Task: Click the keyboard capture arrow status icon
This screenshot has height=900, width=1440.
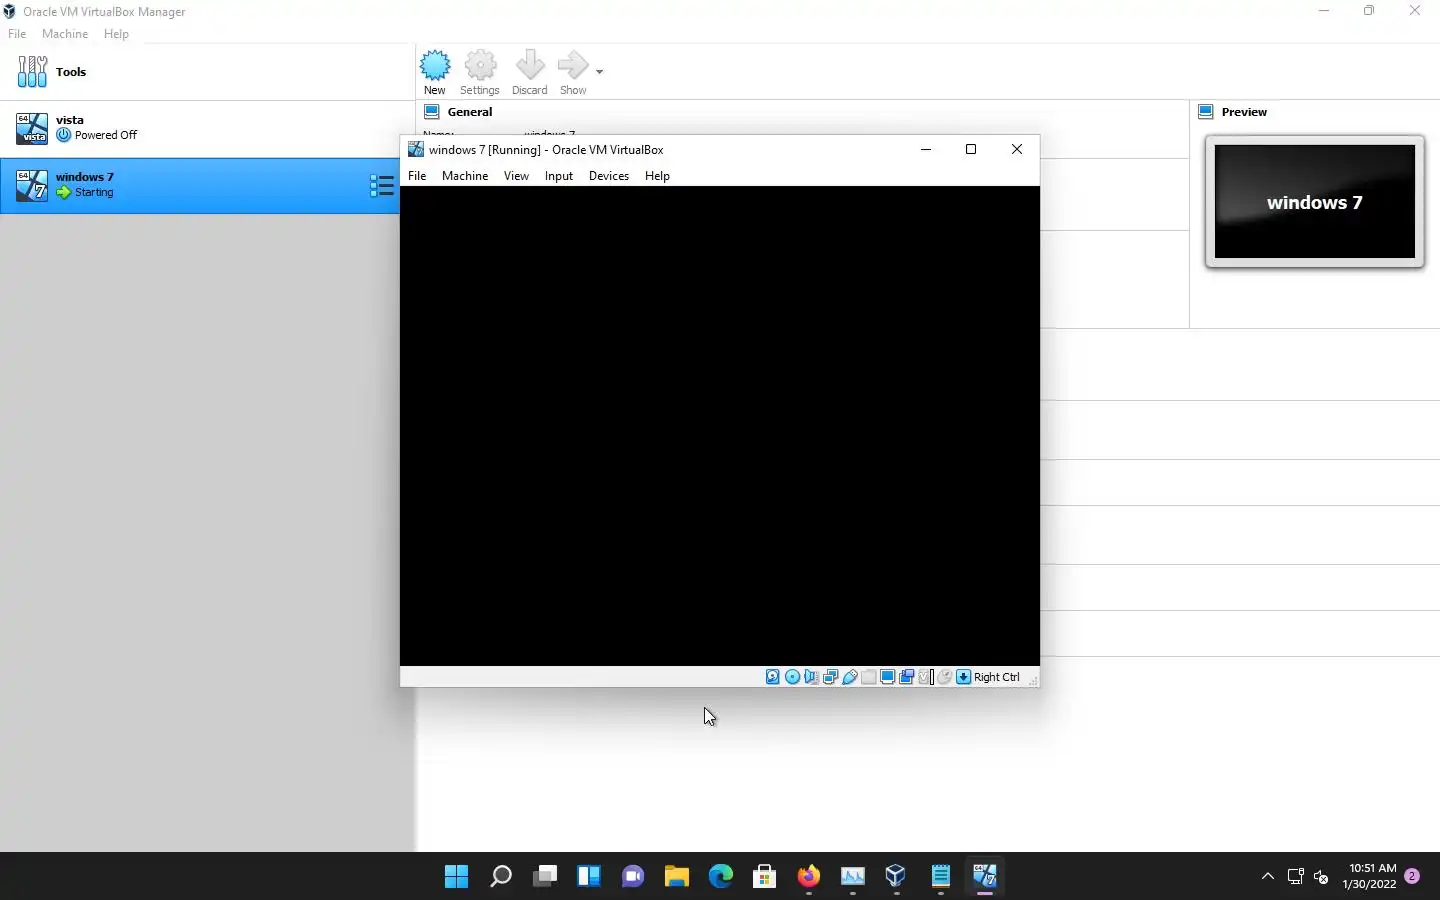Action: [x=963, y=677]
